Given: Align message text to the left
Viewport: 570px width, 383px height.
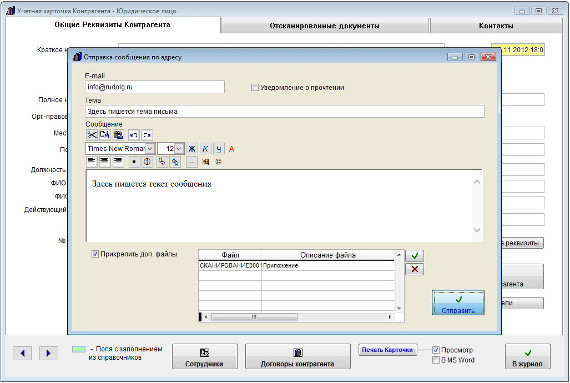Looking at the screenshot, I should click(x=92, y=162).
